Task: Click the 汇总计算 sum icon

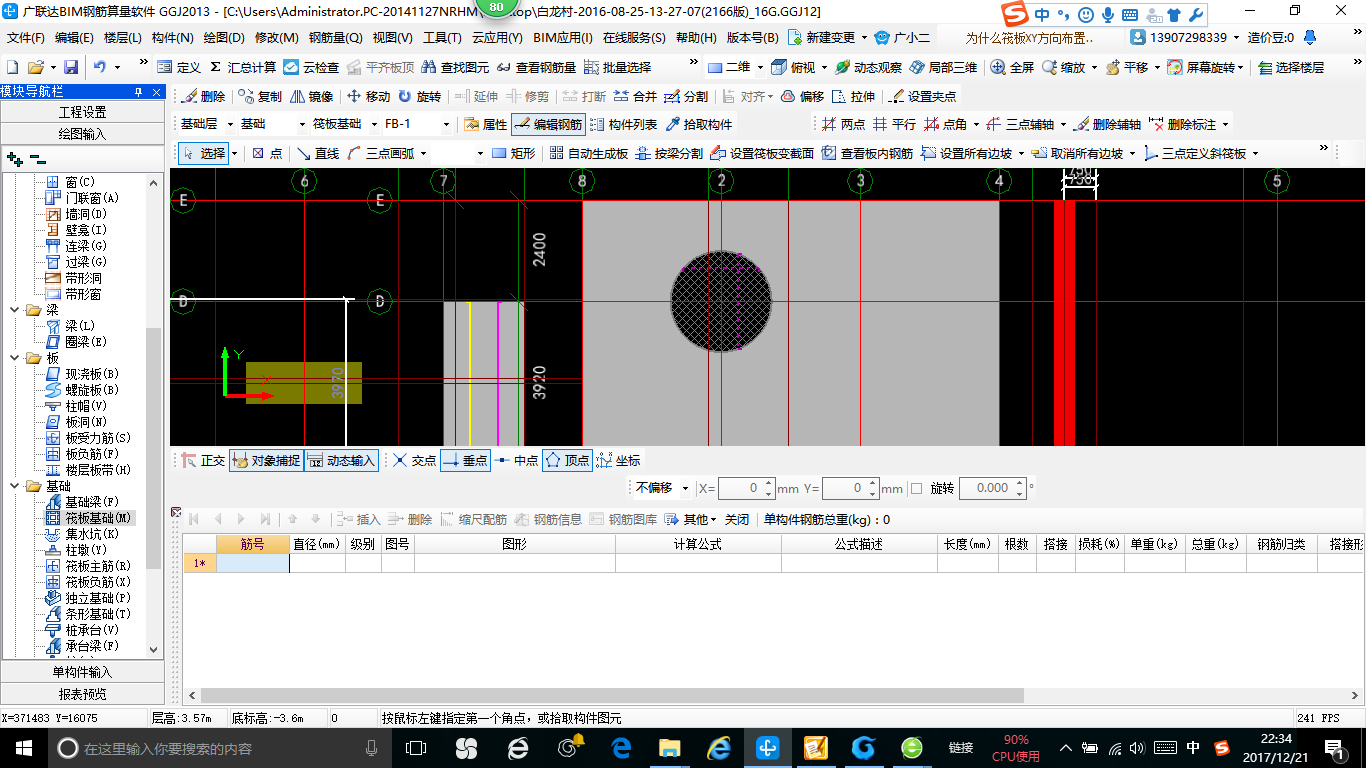Action: tap(243, 67)
